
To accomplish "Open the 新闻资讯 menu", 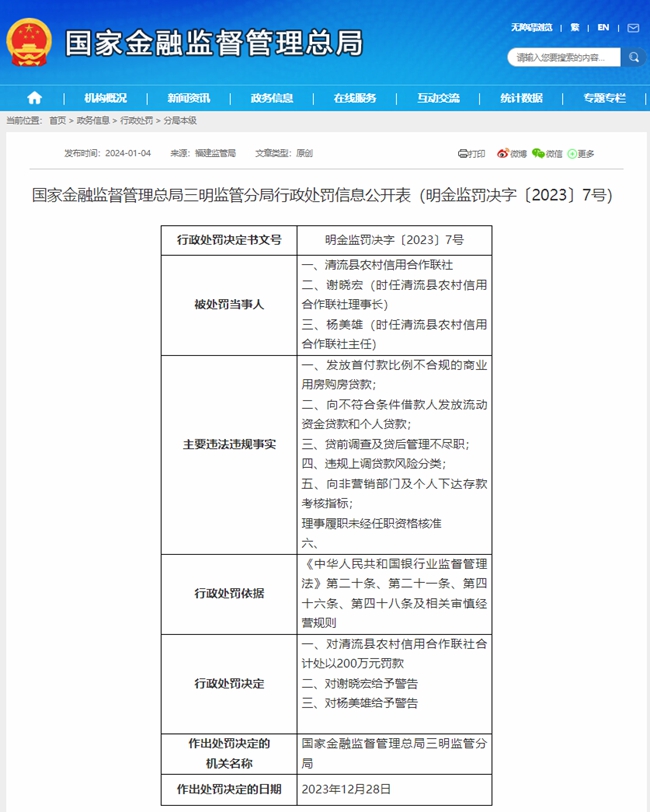I will [189, 98].
